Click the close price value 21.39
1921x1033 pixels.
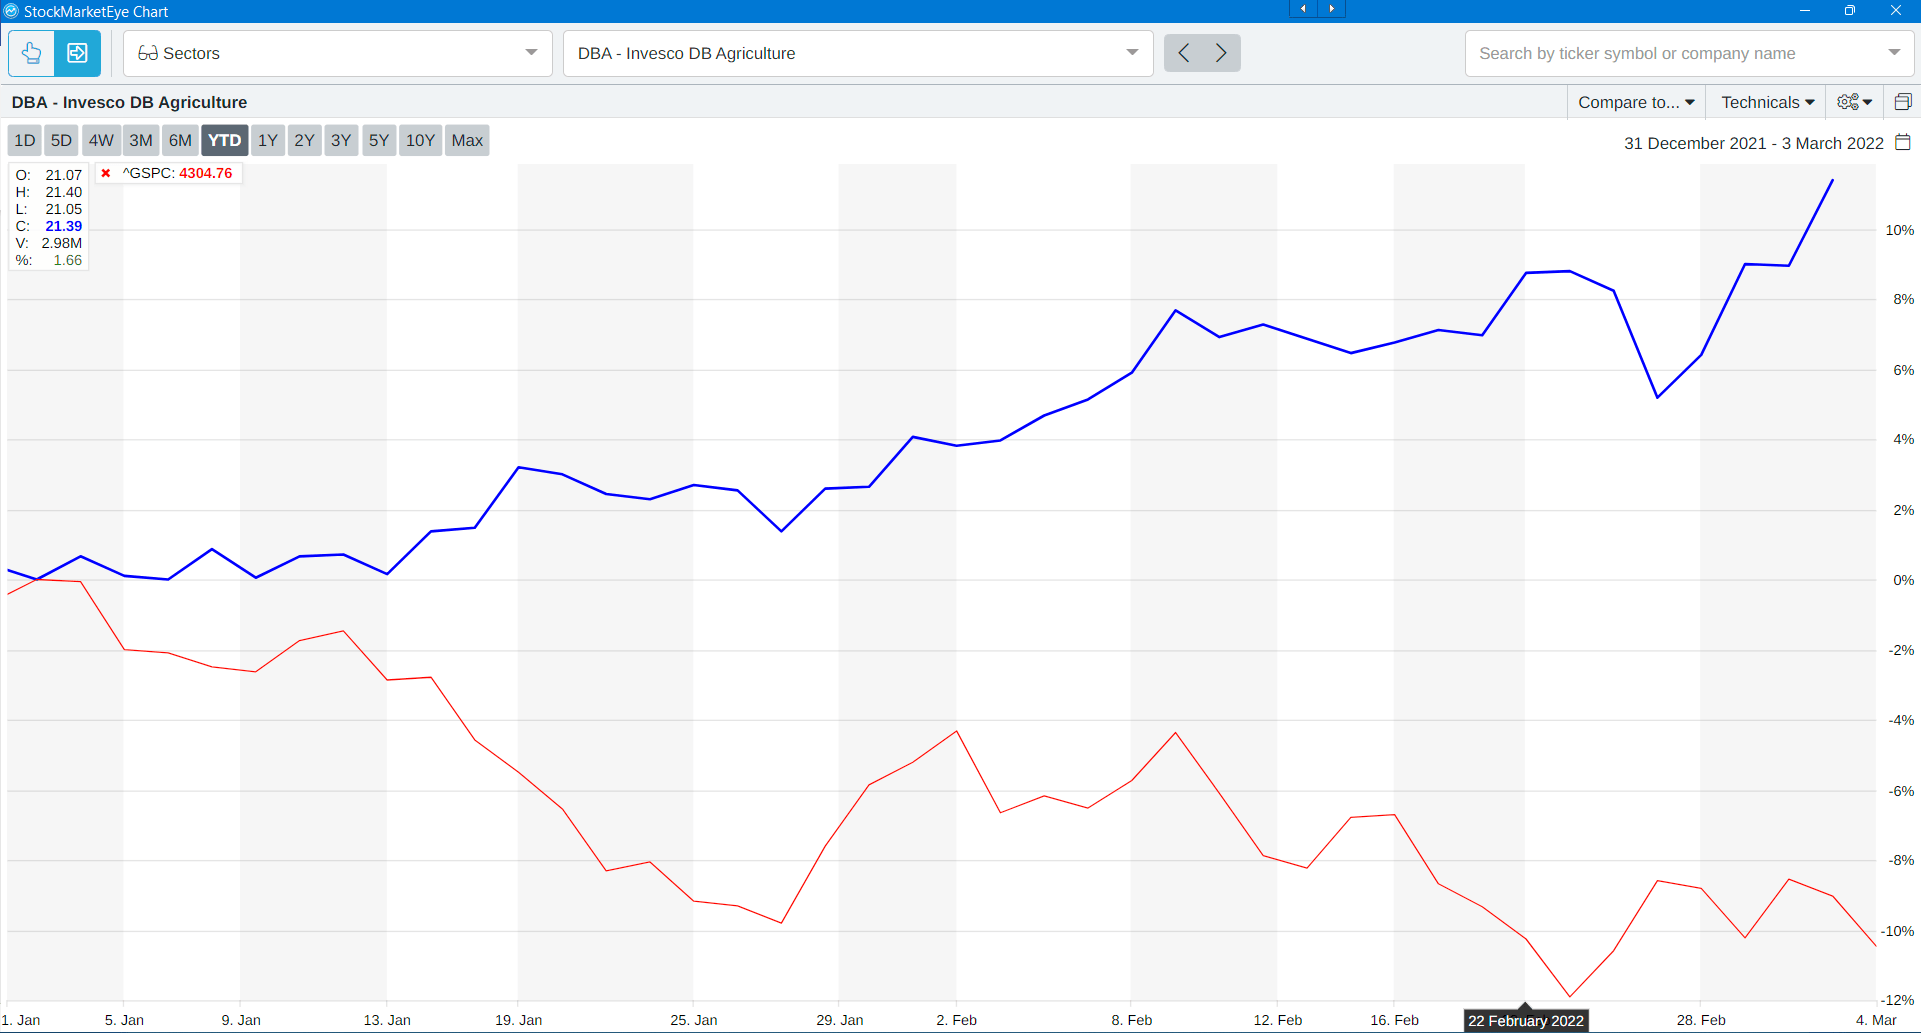[63, 226]
